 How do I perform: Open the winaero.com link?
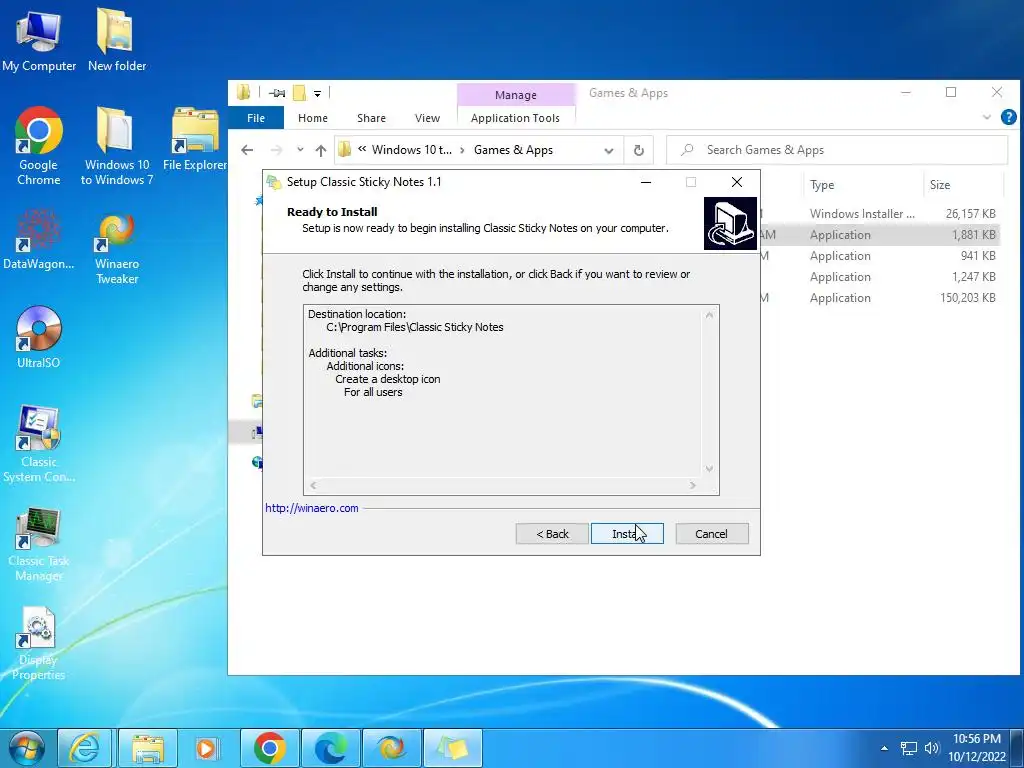pos(312,508)
